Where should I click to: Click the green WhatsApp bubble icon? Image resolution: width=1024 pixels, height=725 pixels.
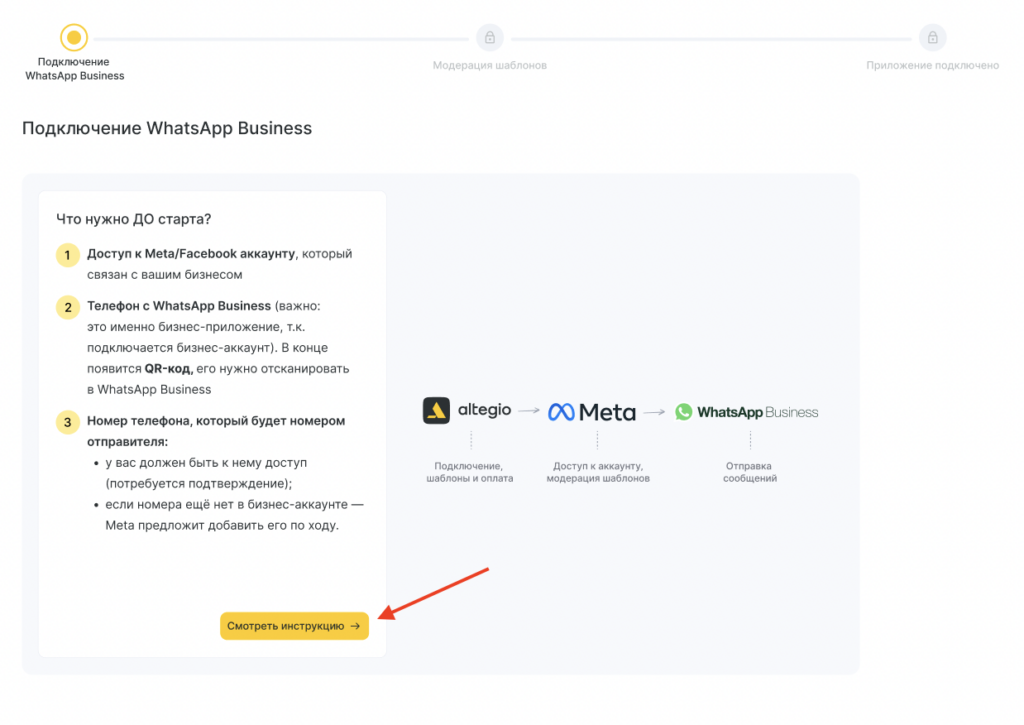pyautogui.click(x=683, y=412)
